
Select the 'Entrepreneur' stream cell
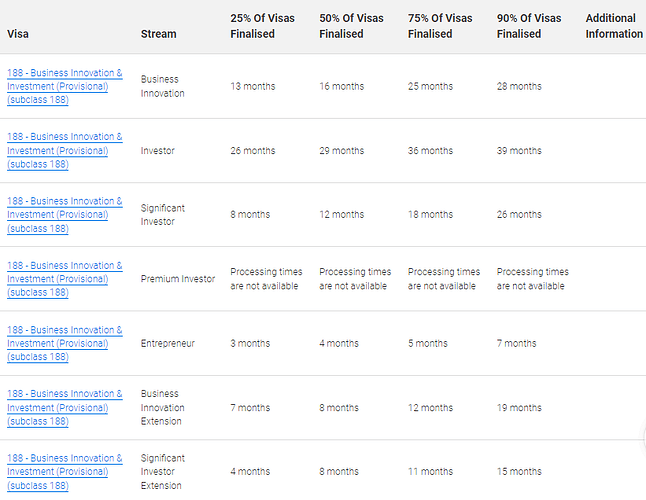click(168, 343)
